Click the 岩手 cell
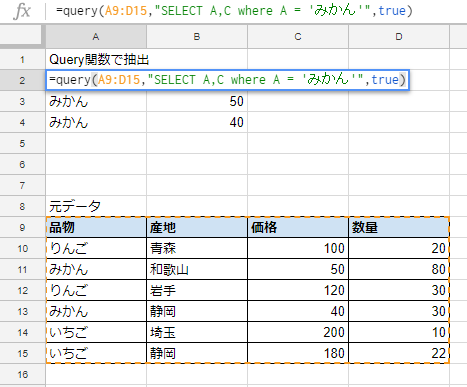The height and width of the screenshot is (387, 467). pos(197,290)
